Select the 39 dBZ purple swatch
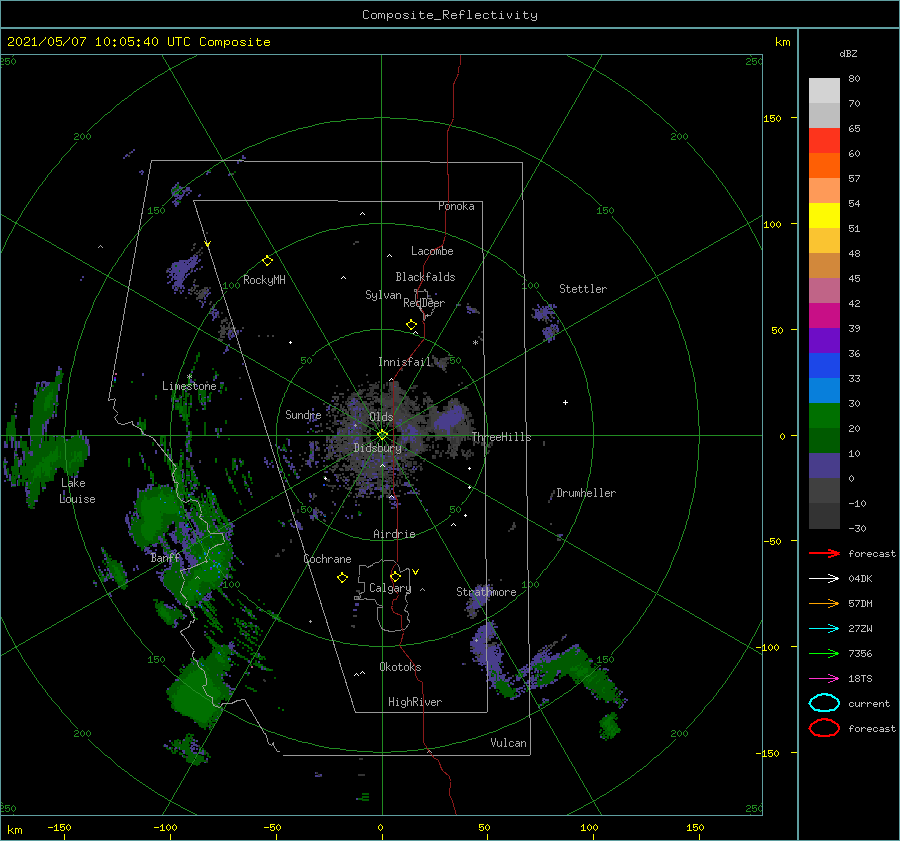 [x=824, y=340]
